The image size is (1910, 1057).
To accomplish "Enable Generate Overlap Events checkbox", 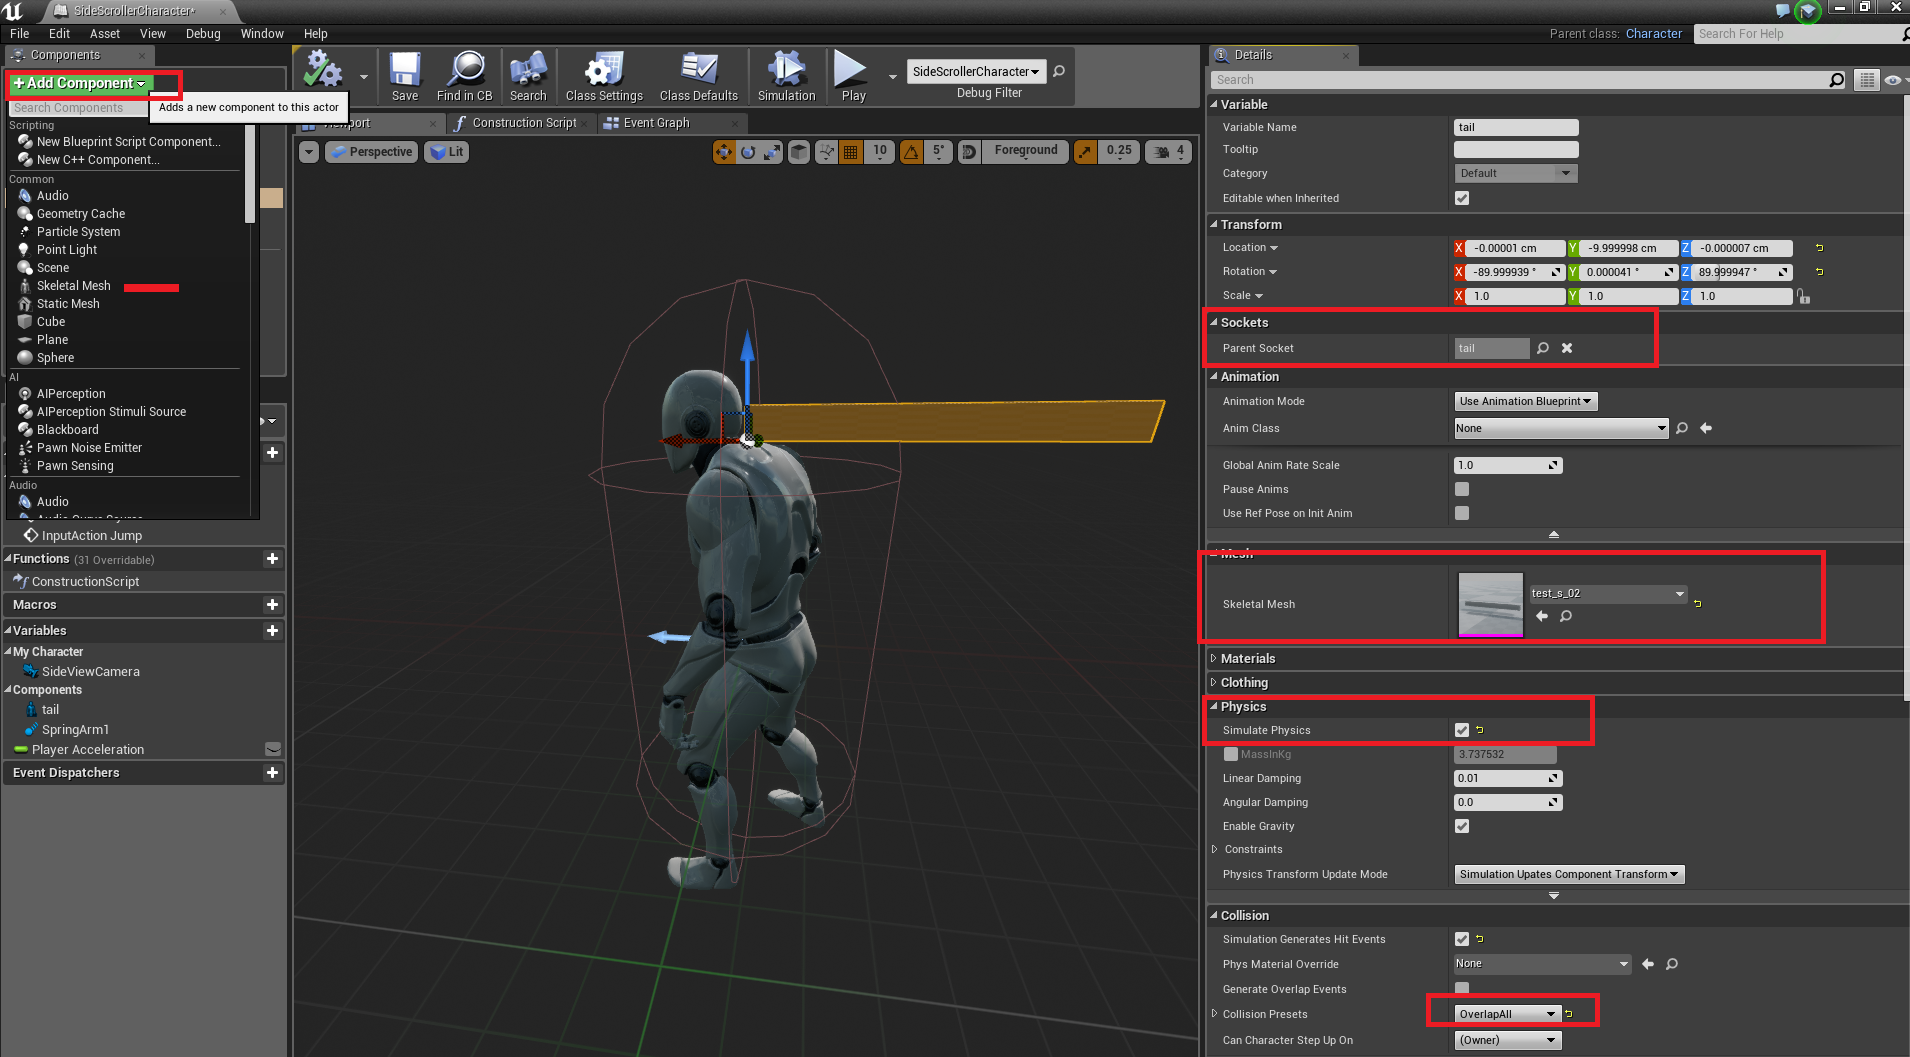I will click(x=1462, y=988).
